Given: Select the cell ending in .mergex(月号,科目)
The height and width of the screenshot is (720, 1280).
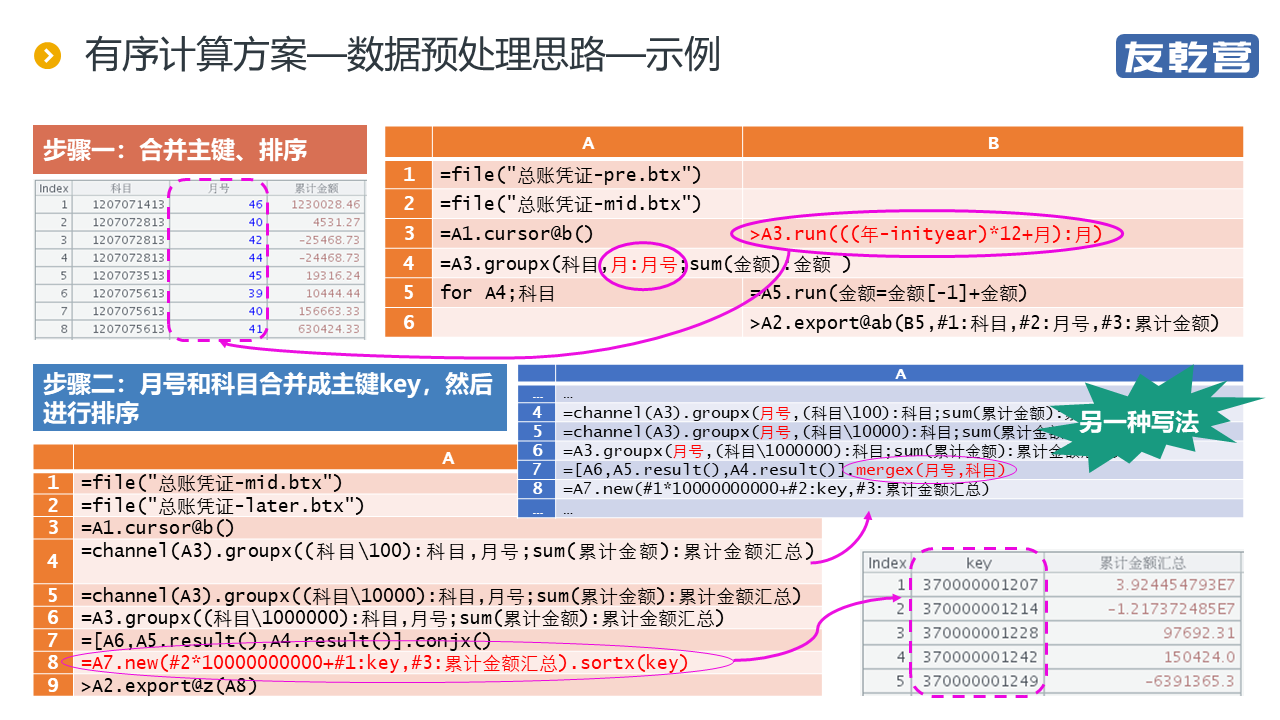Looking at the screenshot, I should tap(900, 469).
